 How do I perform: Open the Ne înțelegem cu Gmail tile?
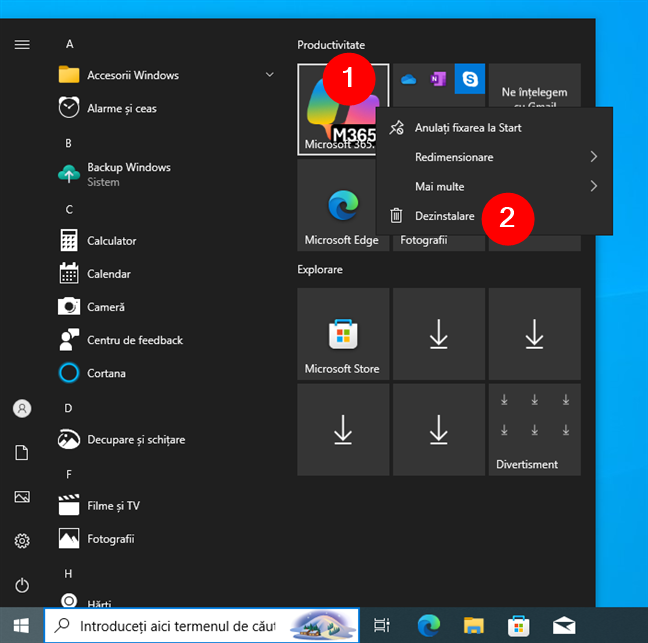[534, 86]
